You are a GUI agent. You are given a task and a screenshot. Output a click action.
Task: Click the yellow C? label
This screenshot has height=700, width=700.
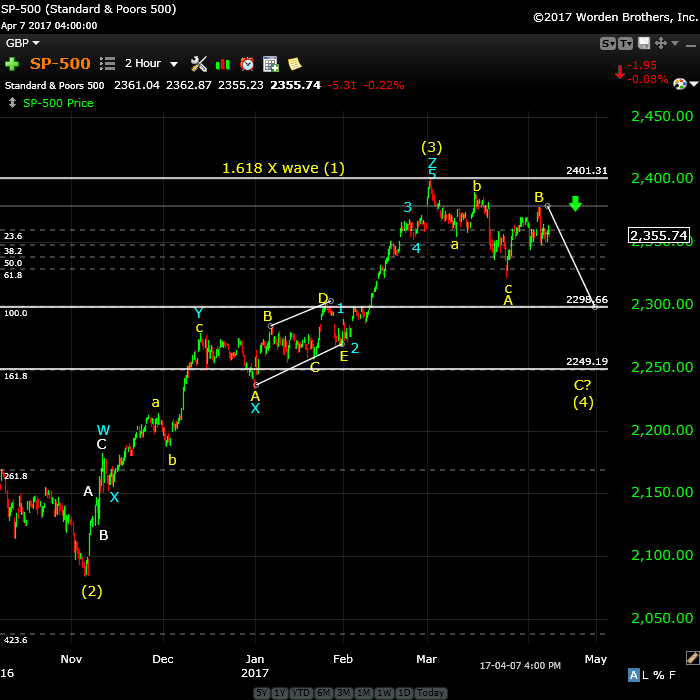coord(582,385)
